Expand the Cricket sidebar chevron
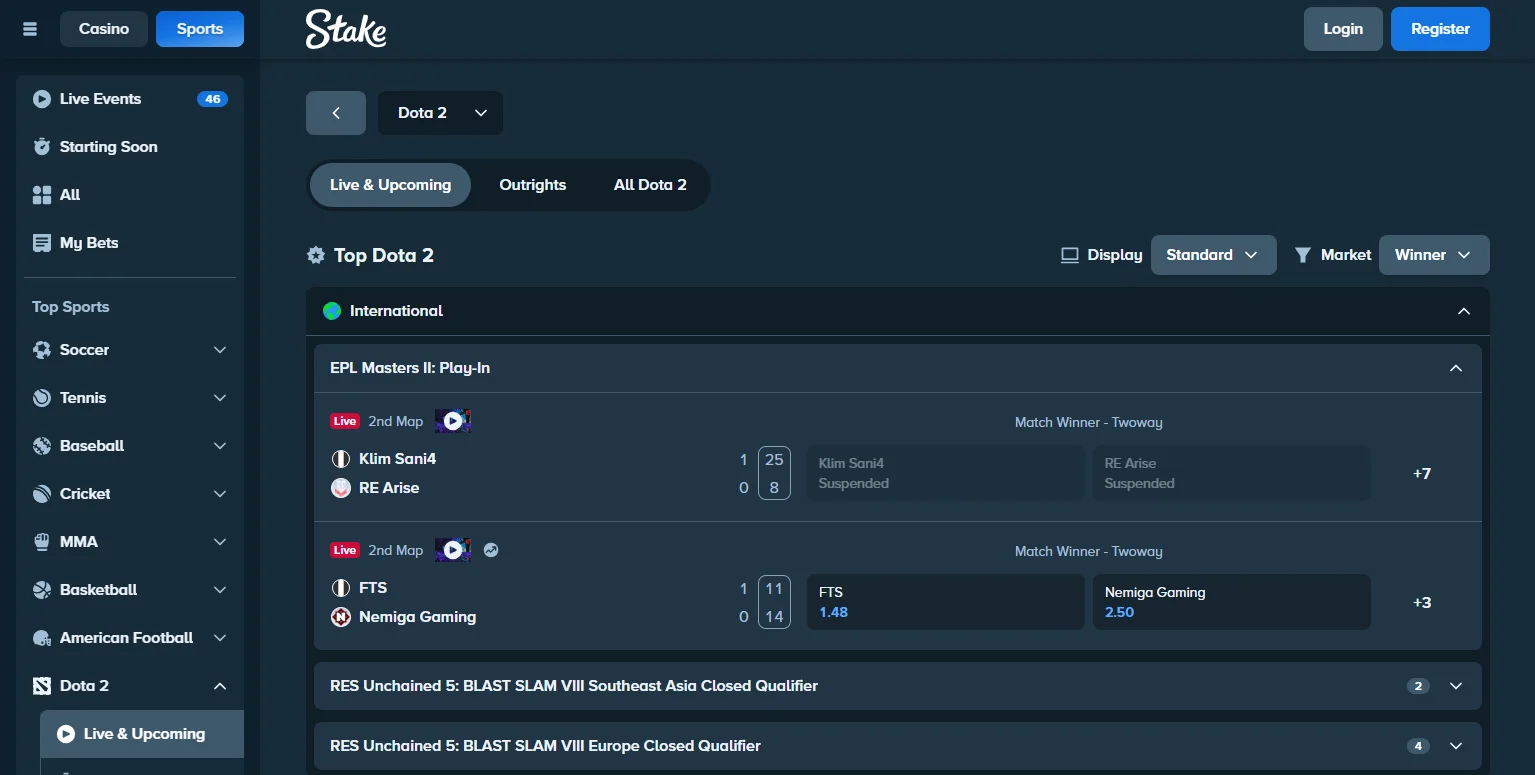The height and width of the screenshot is (775, 1535). point(220,494)
